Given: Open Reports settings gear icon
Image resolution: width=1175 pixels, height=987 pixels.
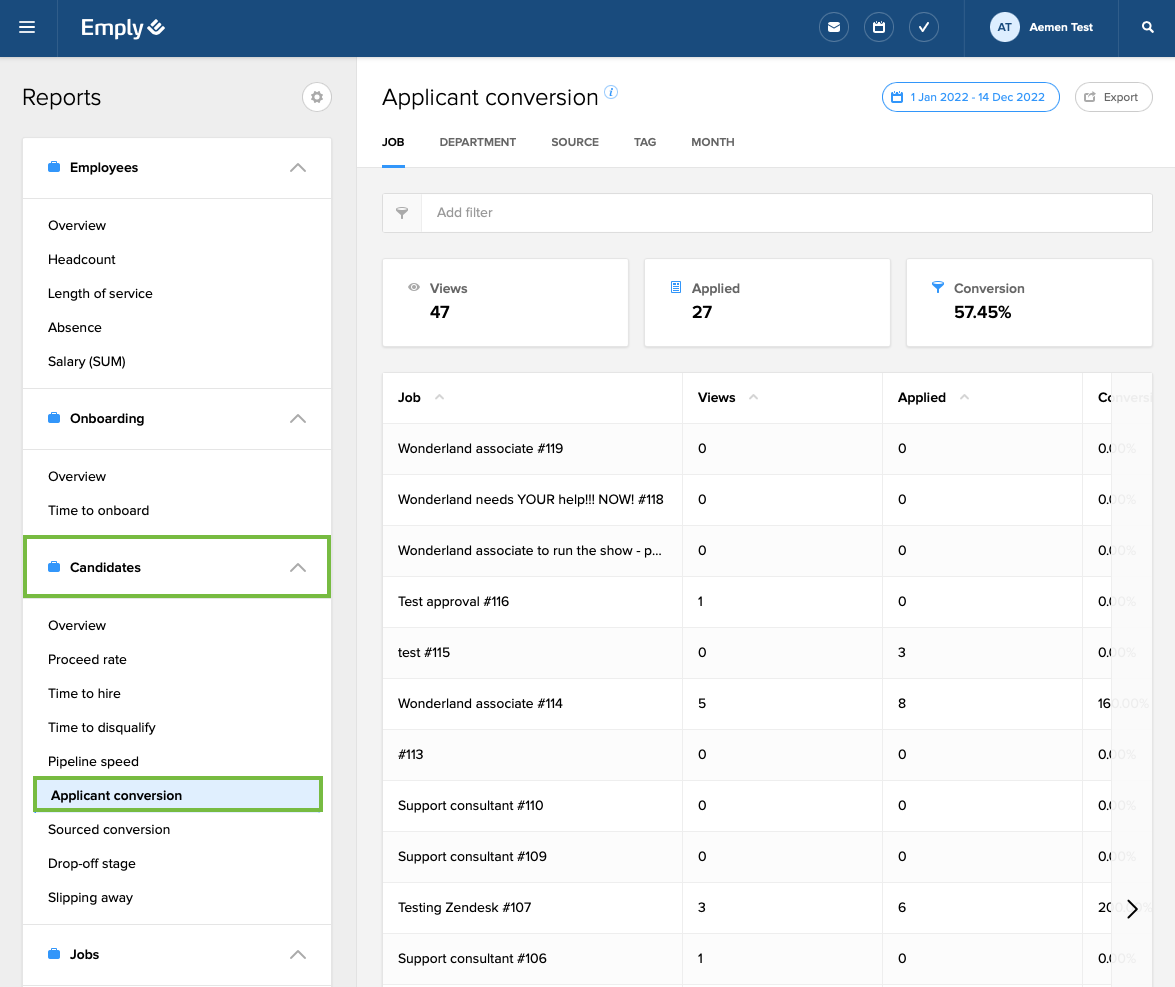Looking at the screenshot, I should pyautogui.click(x=317, y=97).
